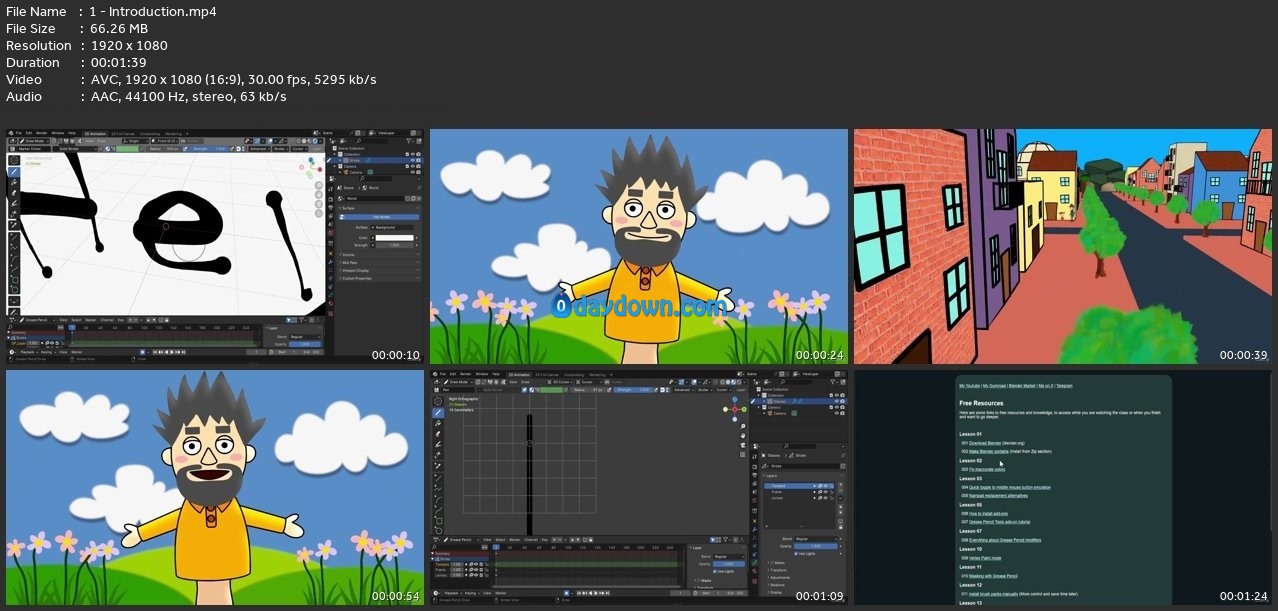Select the Draw pencil tool in the 00:00:10 frame
1278x611 pixels.
tap(14, 171)
